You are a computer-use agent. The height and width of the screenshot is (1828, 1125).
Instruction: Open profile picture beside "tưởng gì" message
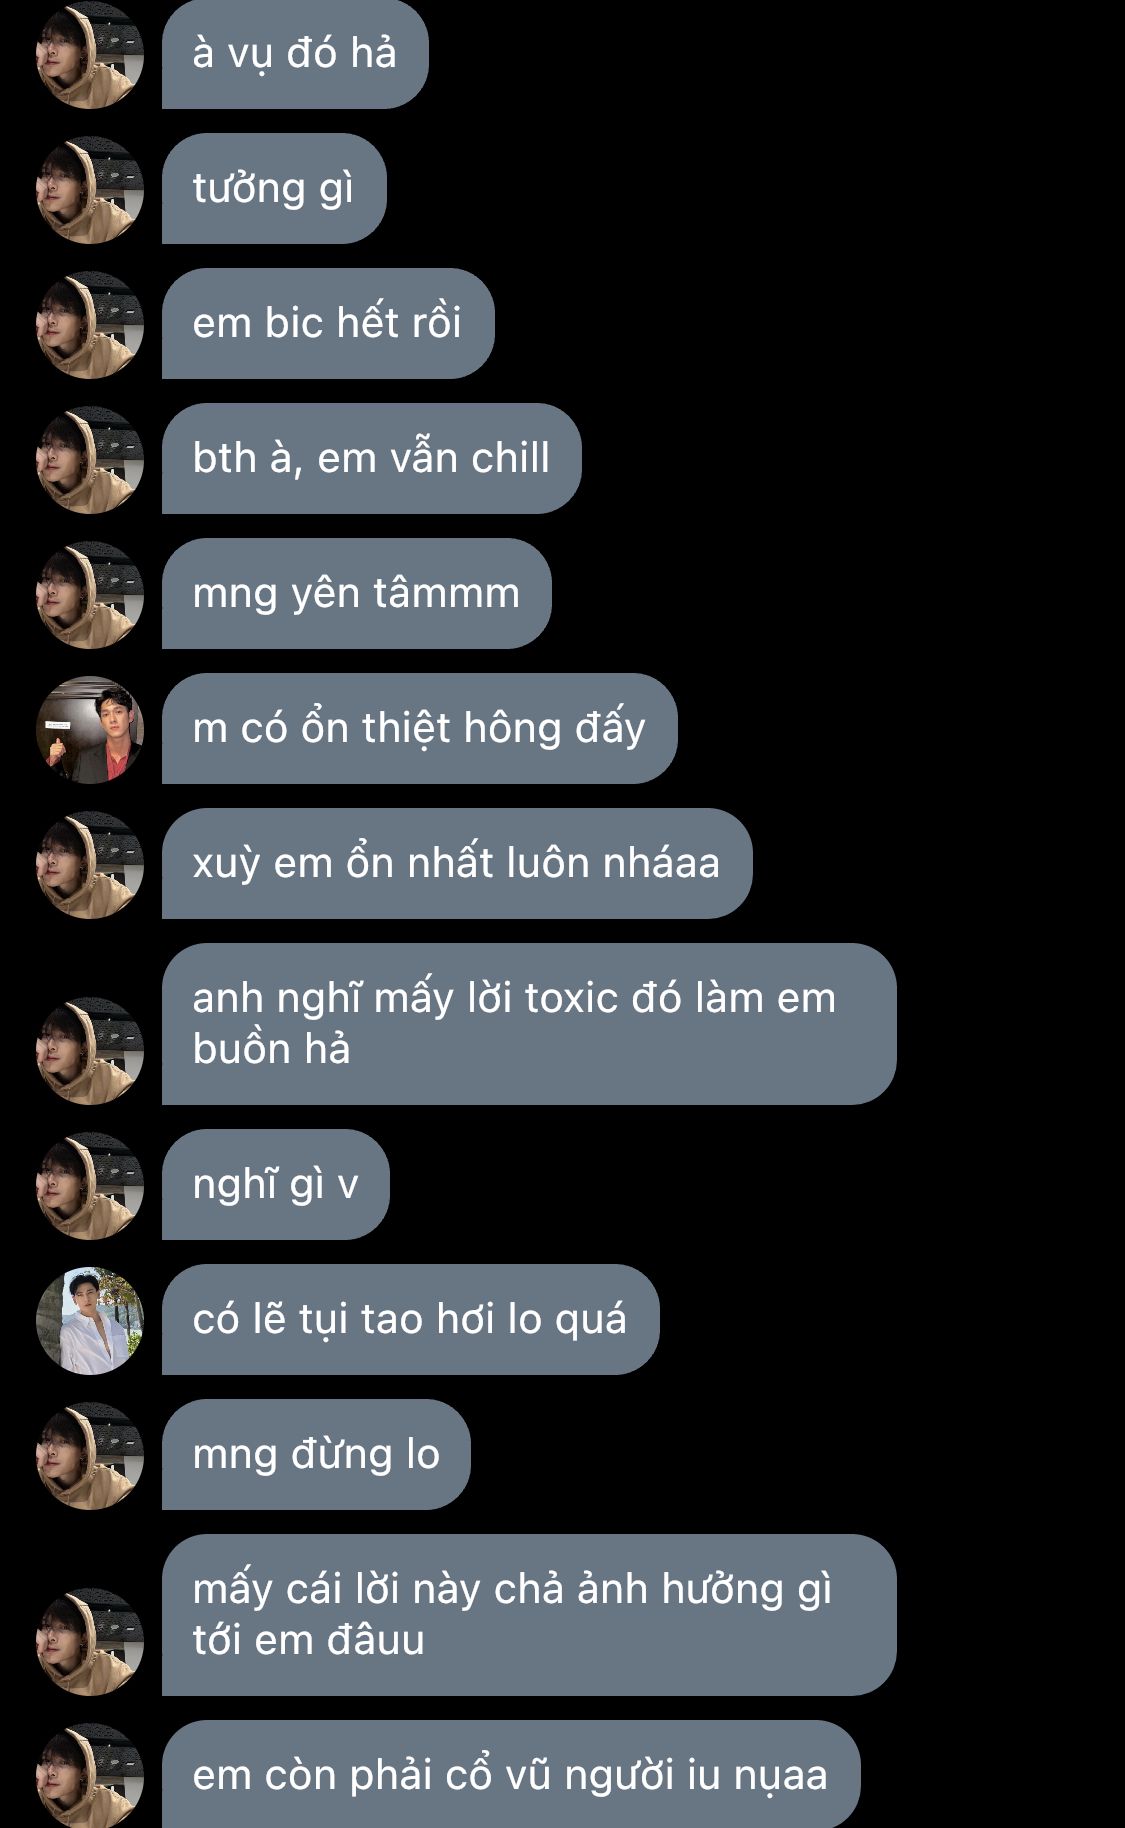pos(90,190)
